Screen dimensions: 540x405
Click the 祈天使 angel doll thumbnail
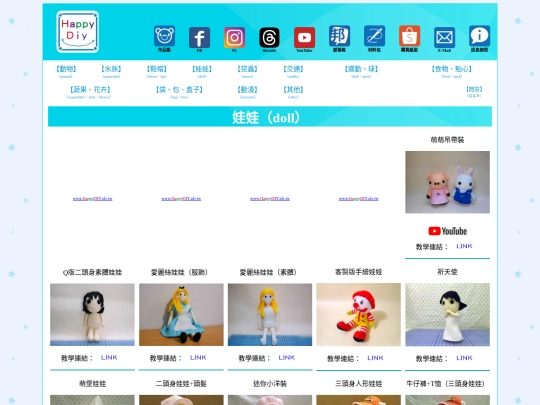447,314
